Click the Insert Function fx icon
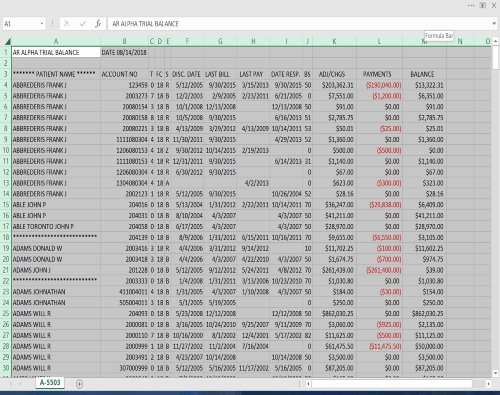This screenshot has height=395, width=500. [98, 24]
